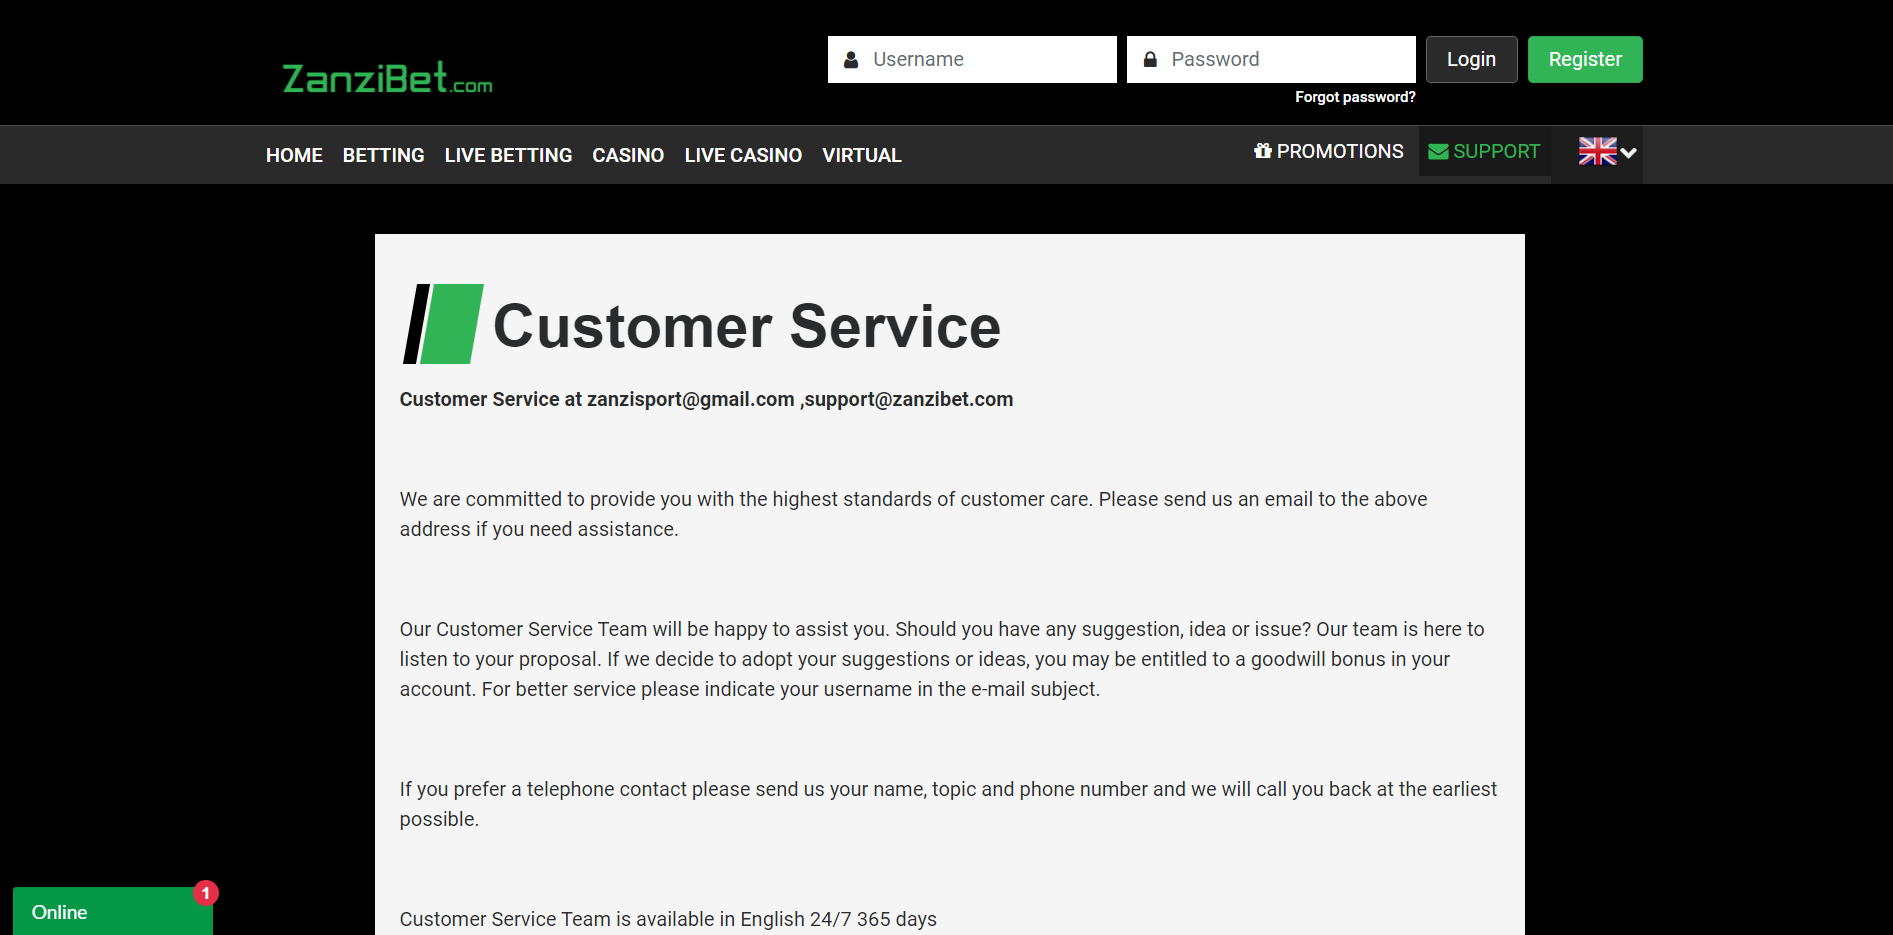Open the LIVE BETTING section
The width and height of the screenshot is (1893, 935).
[508, 155]
